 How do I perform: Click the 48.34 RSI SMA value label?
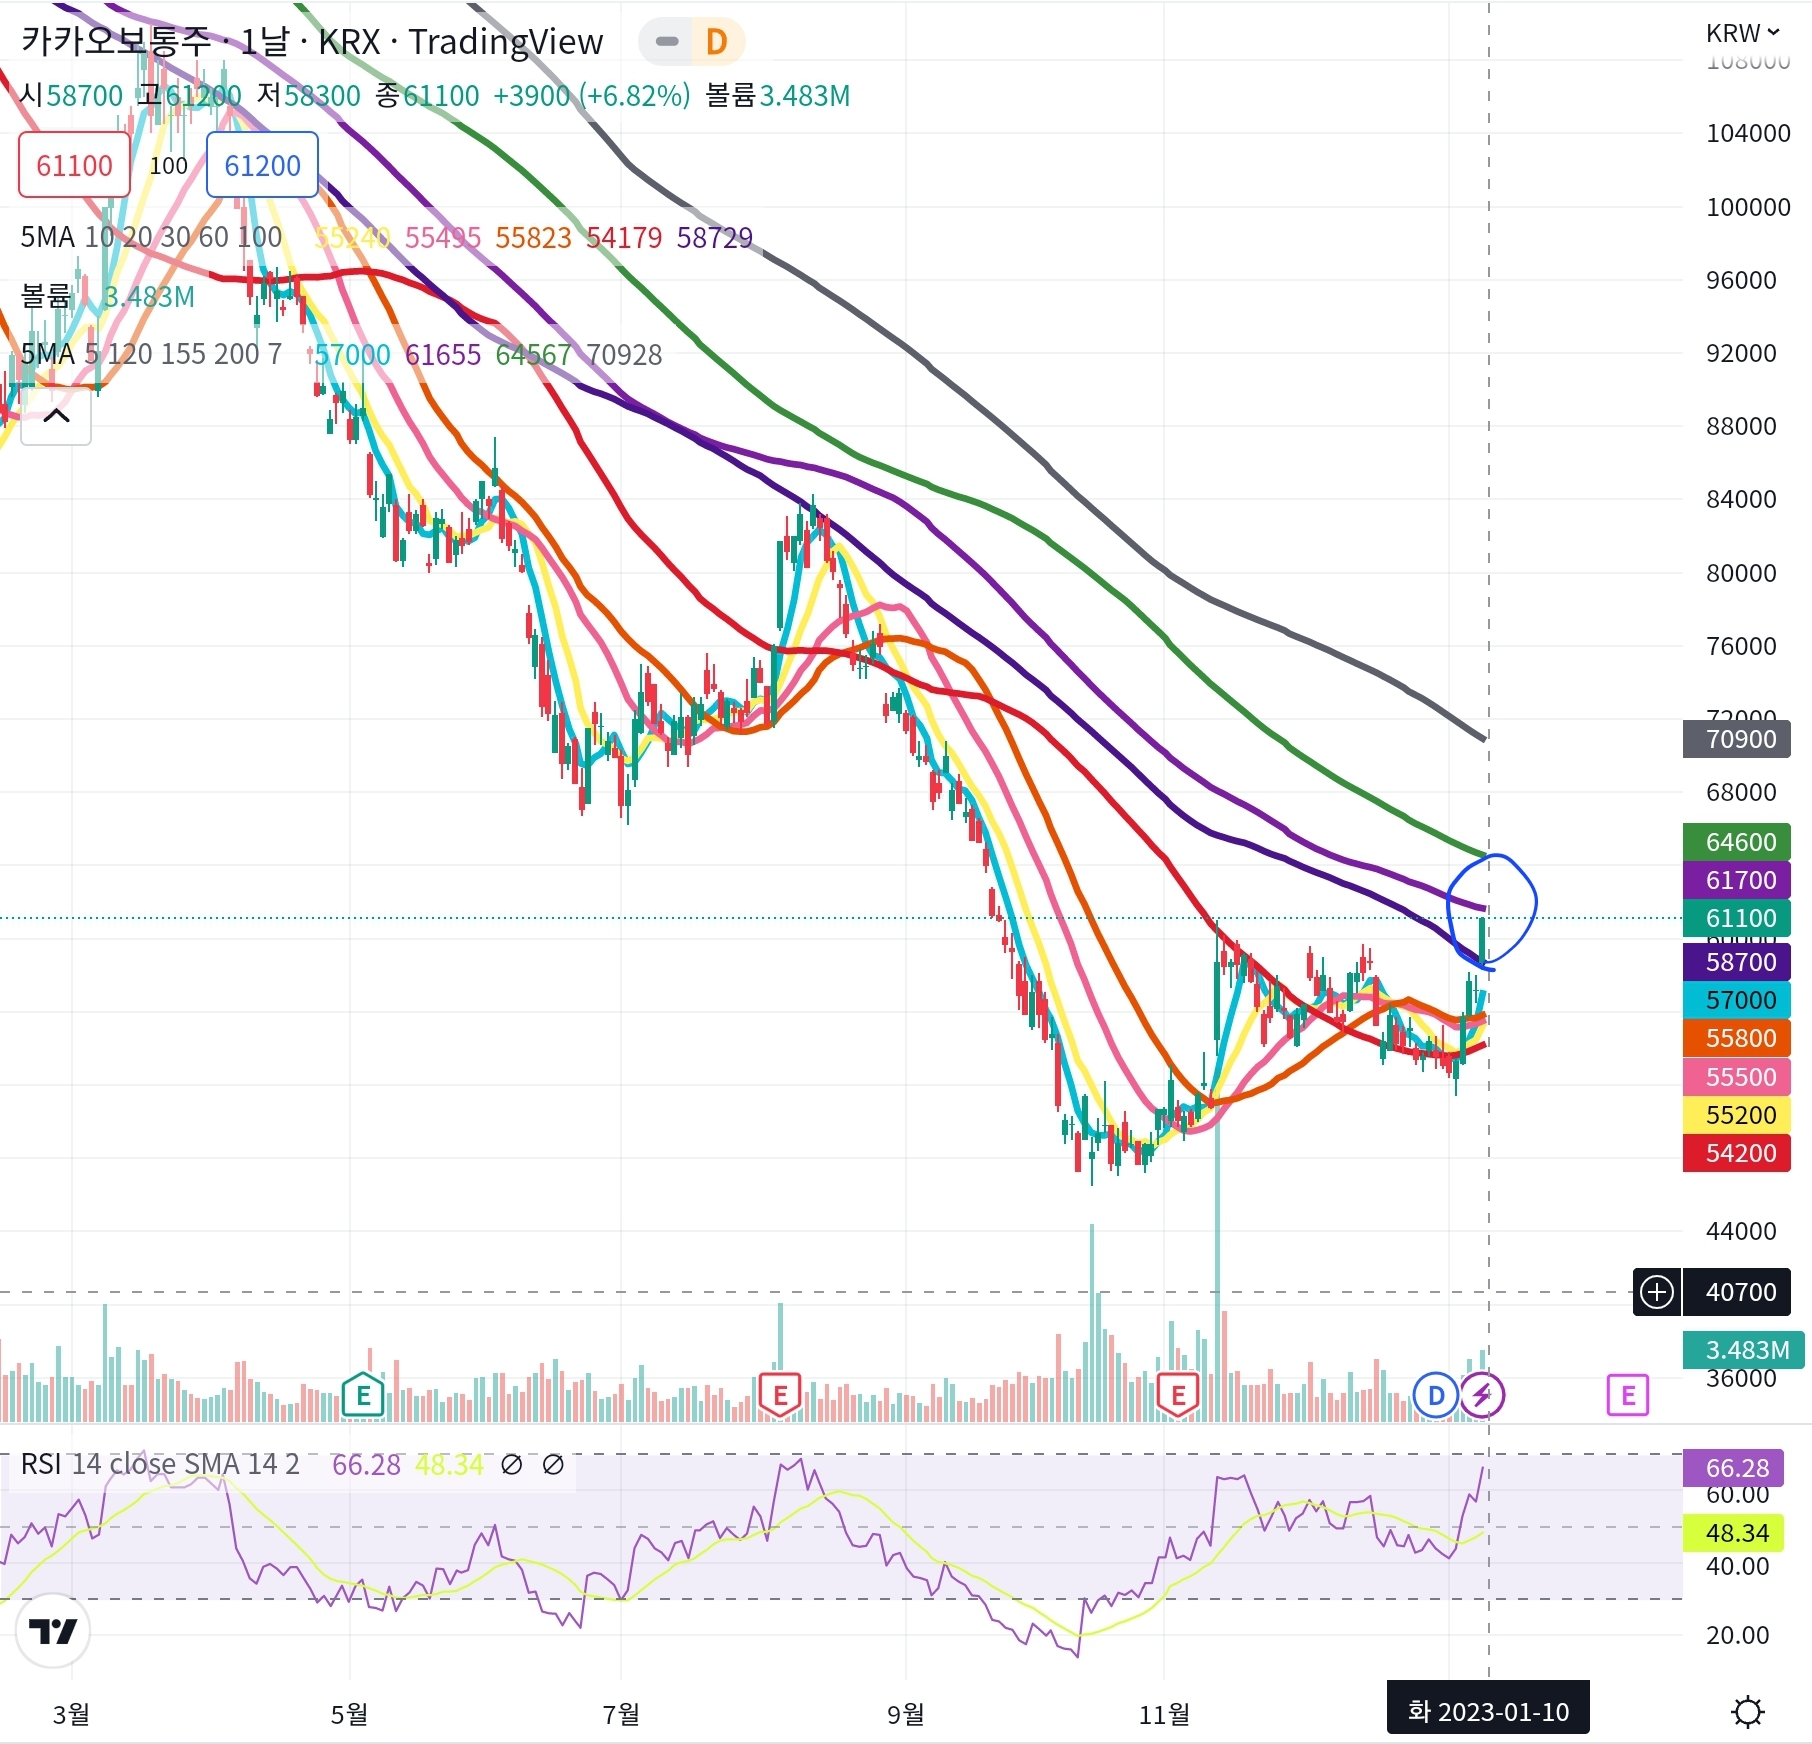(1734, 1533)
